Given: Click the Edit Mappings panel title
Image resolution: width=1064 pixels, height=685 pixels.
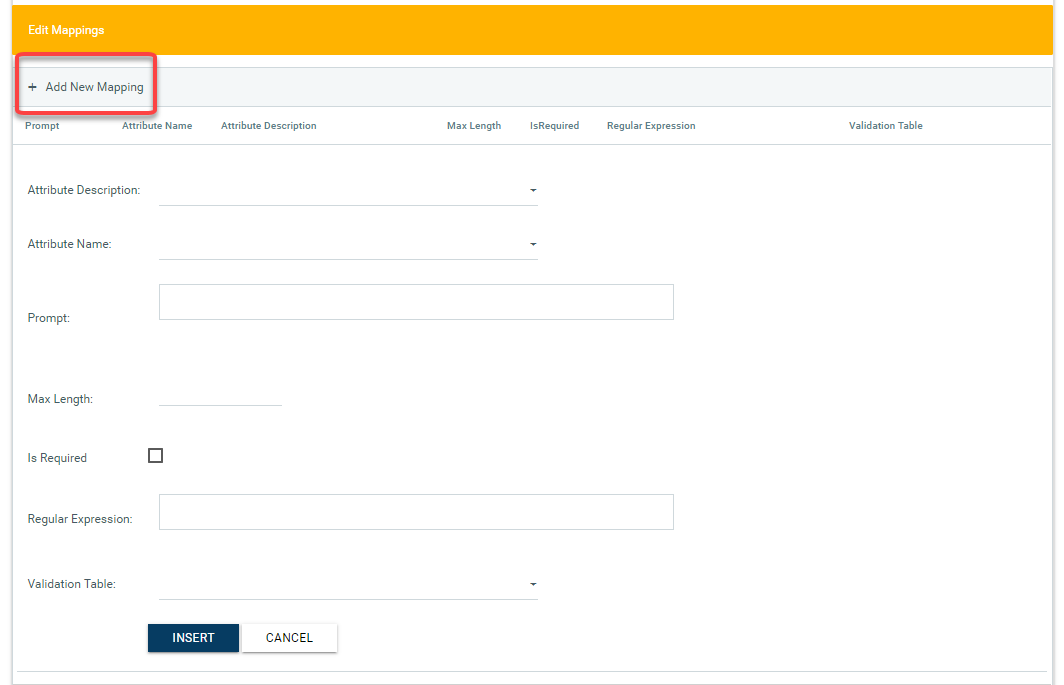Looking at the screenshot, I should [66, 30].
